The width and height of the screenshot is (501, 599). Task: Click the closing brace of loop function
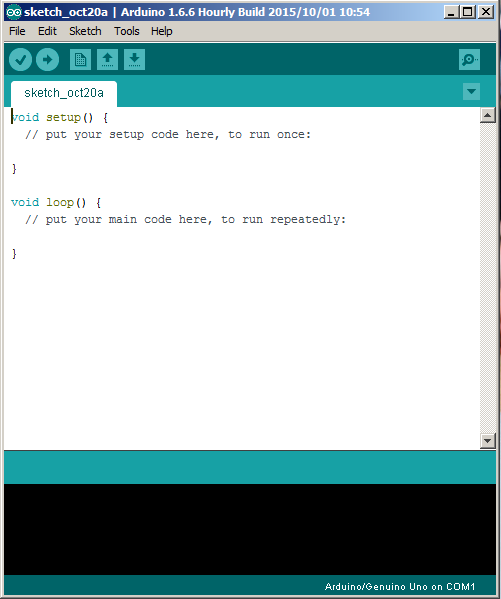15,254
